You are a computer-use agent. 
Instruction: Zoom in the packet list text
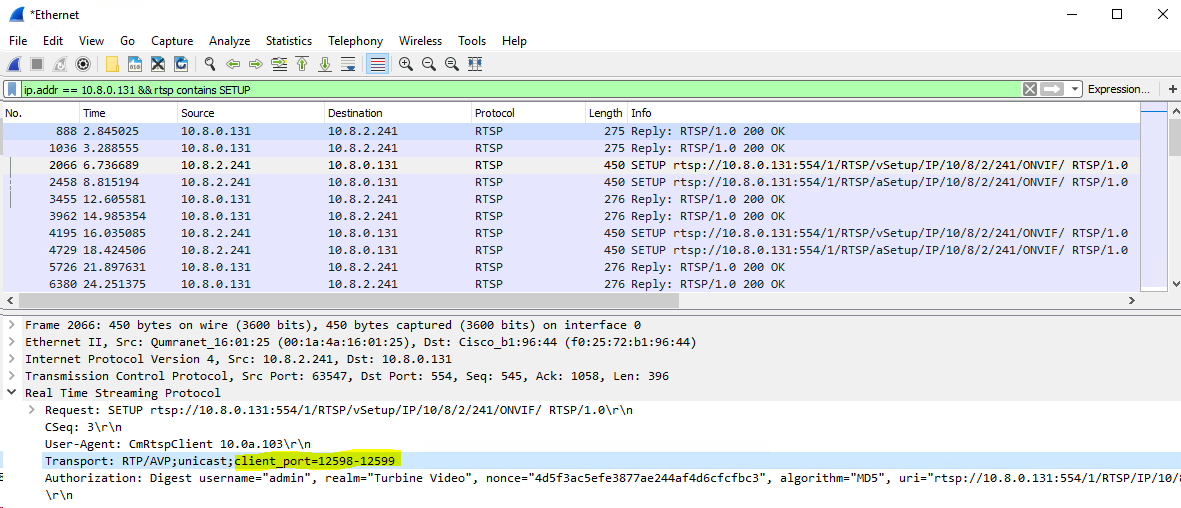coord(406,64)
